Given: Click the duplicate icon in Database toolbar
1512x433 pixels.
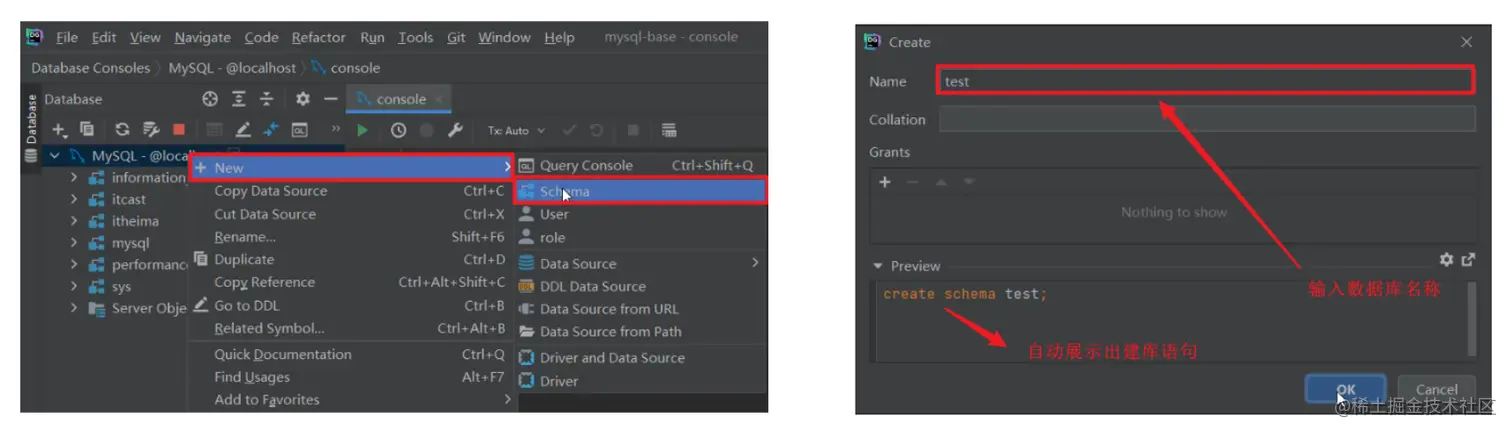Looking at the screenshot, I should pos(87,130).
